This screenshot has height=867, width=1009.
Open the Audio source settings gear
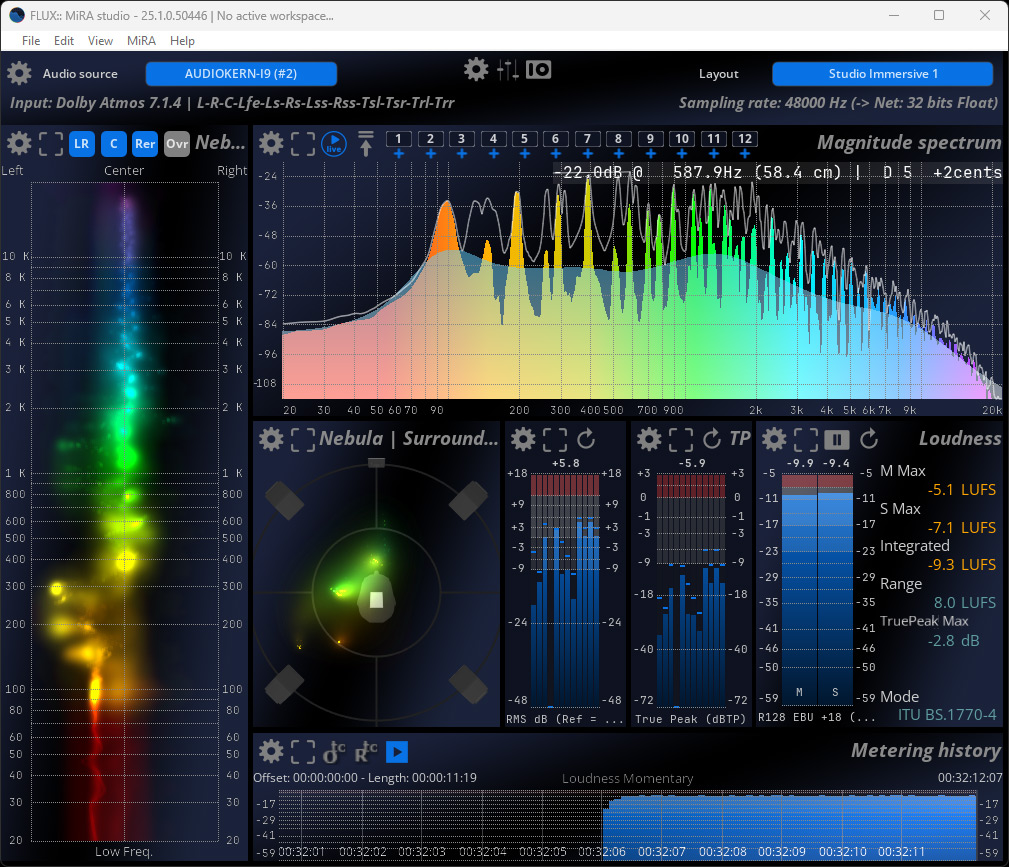19,73
